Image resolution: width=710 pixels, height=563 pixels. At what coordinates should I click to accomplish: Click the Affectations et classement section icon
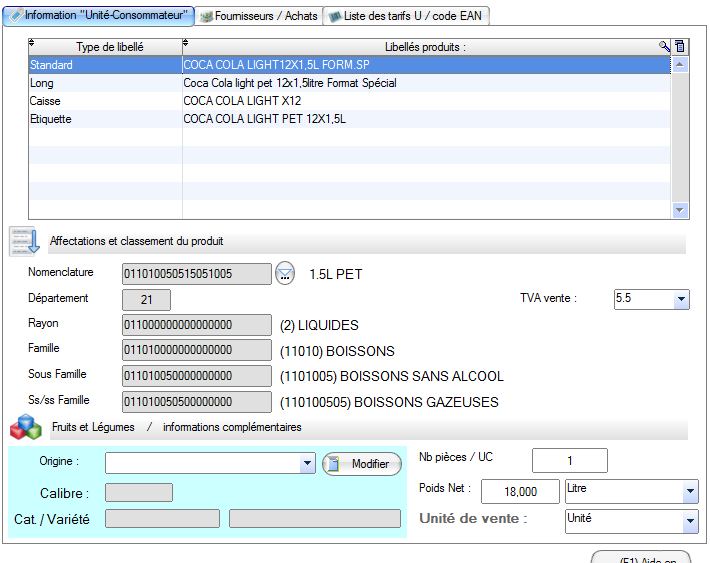pos(24,242)
